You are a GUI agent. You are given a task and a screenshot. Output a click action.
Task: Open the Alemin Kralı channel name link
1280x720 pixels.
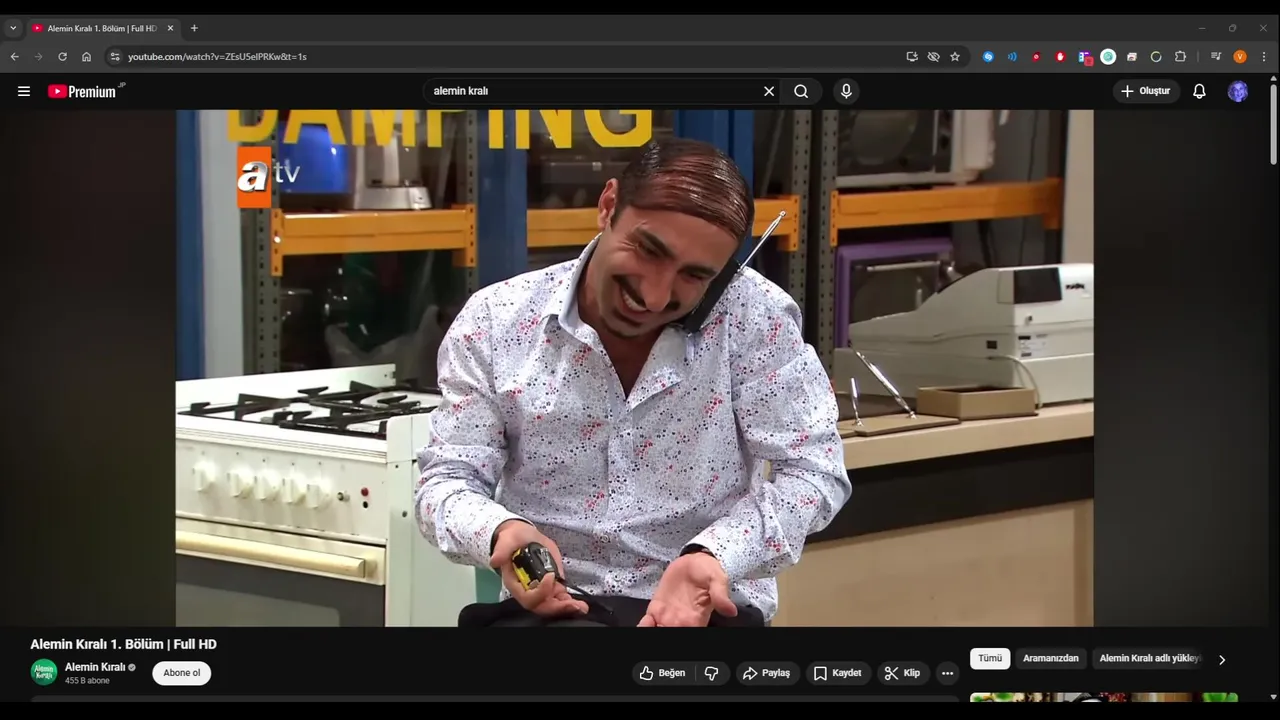click(x=95, y=667)
